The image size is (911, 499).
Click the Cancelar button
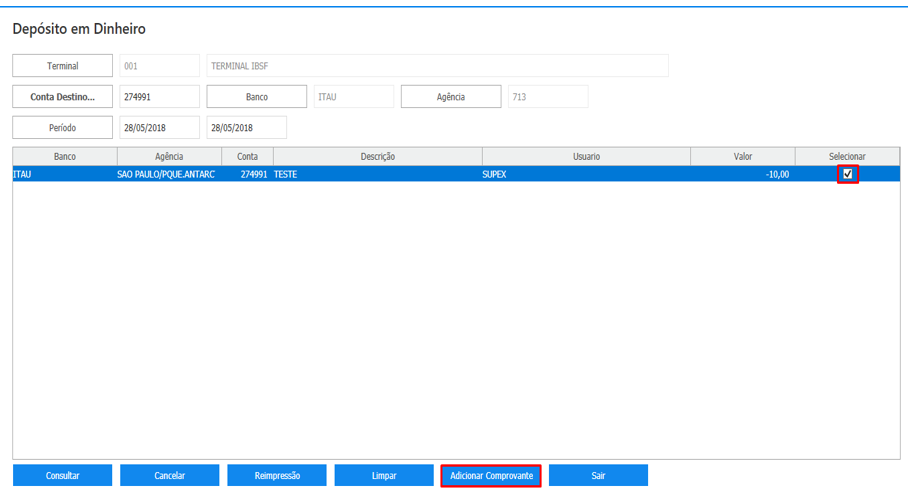pos(170,475)
